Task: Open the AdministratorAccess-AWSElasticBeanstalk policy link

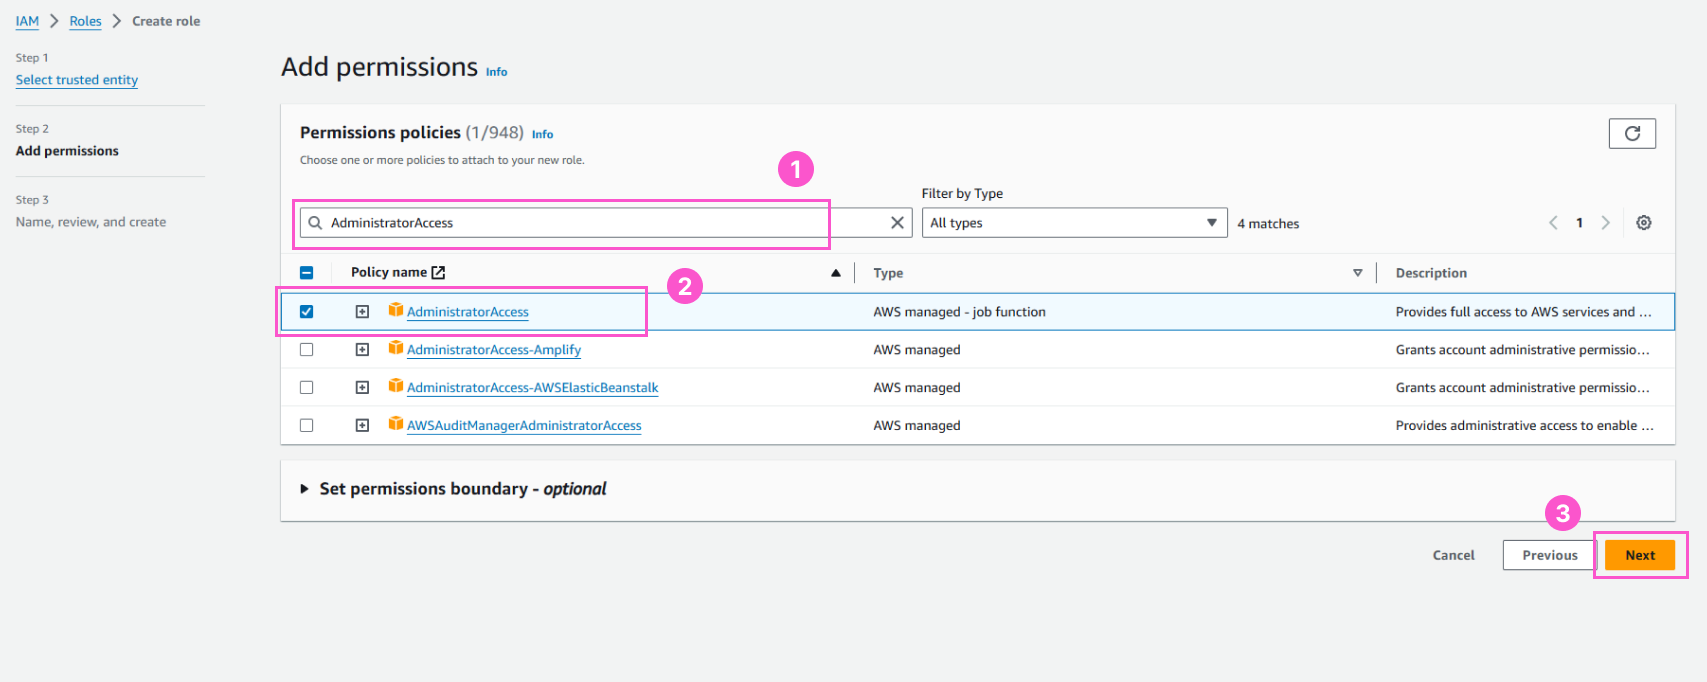Action: (533, 388)
